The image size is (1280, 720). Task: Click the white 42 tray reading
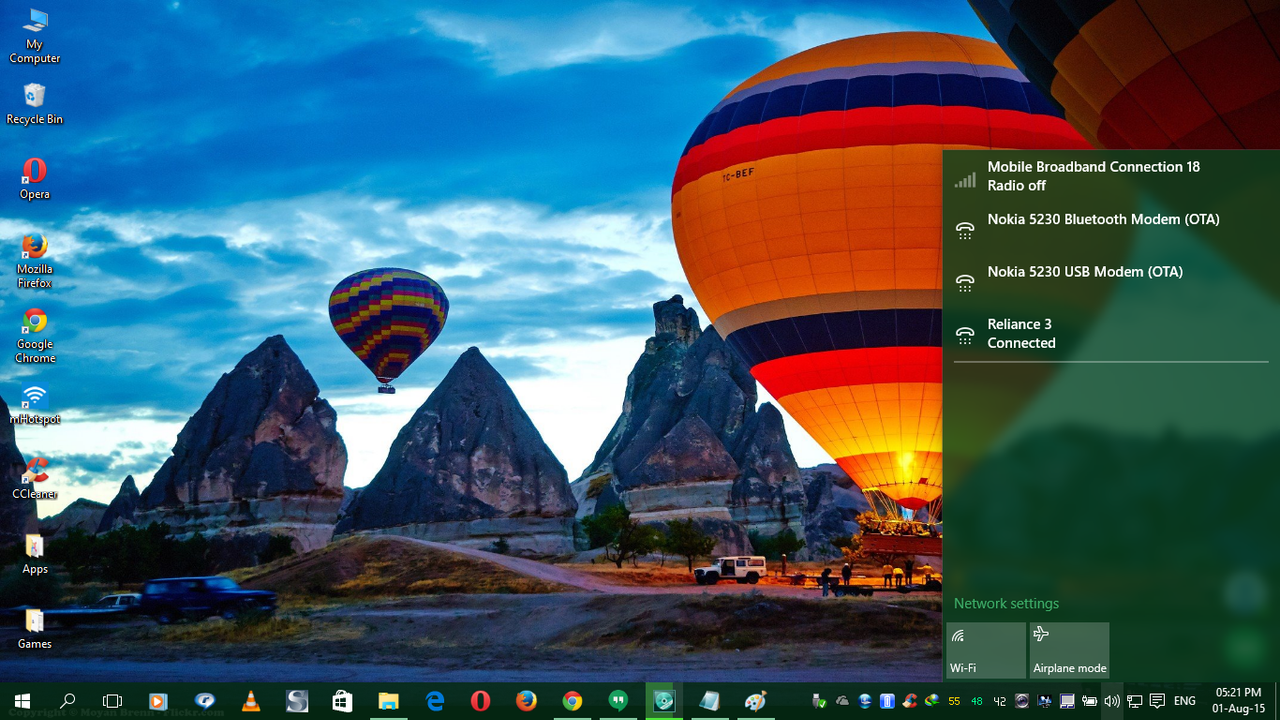(999, 701)
